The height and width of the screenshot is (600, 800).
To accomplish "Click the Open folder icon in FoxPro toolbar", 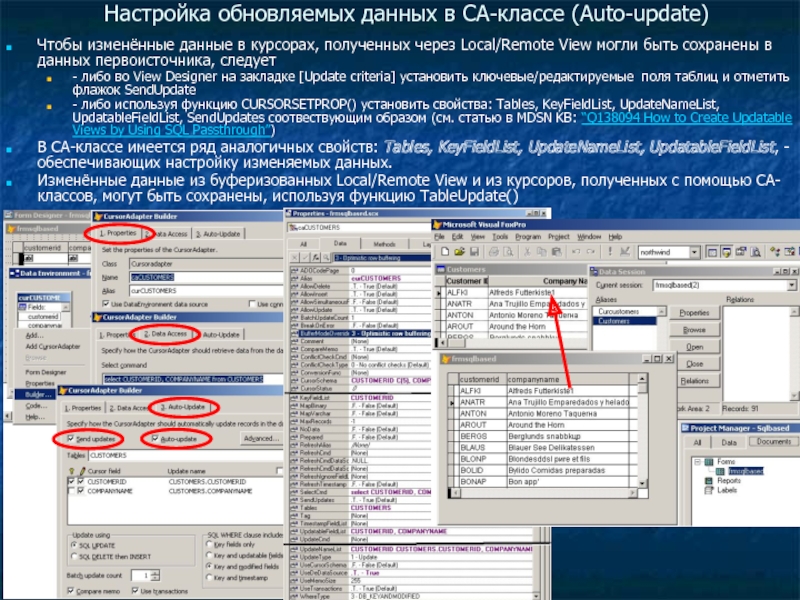I will (459, 252).
